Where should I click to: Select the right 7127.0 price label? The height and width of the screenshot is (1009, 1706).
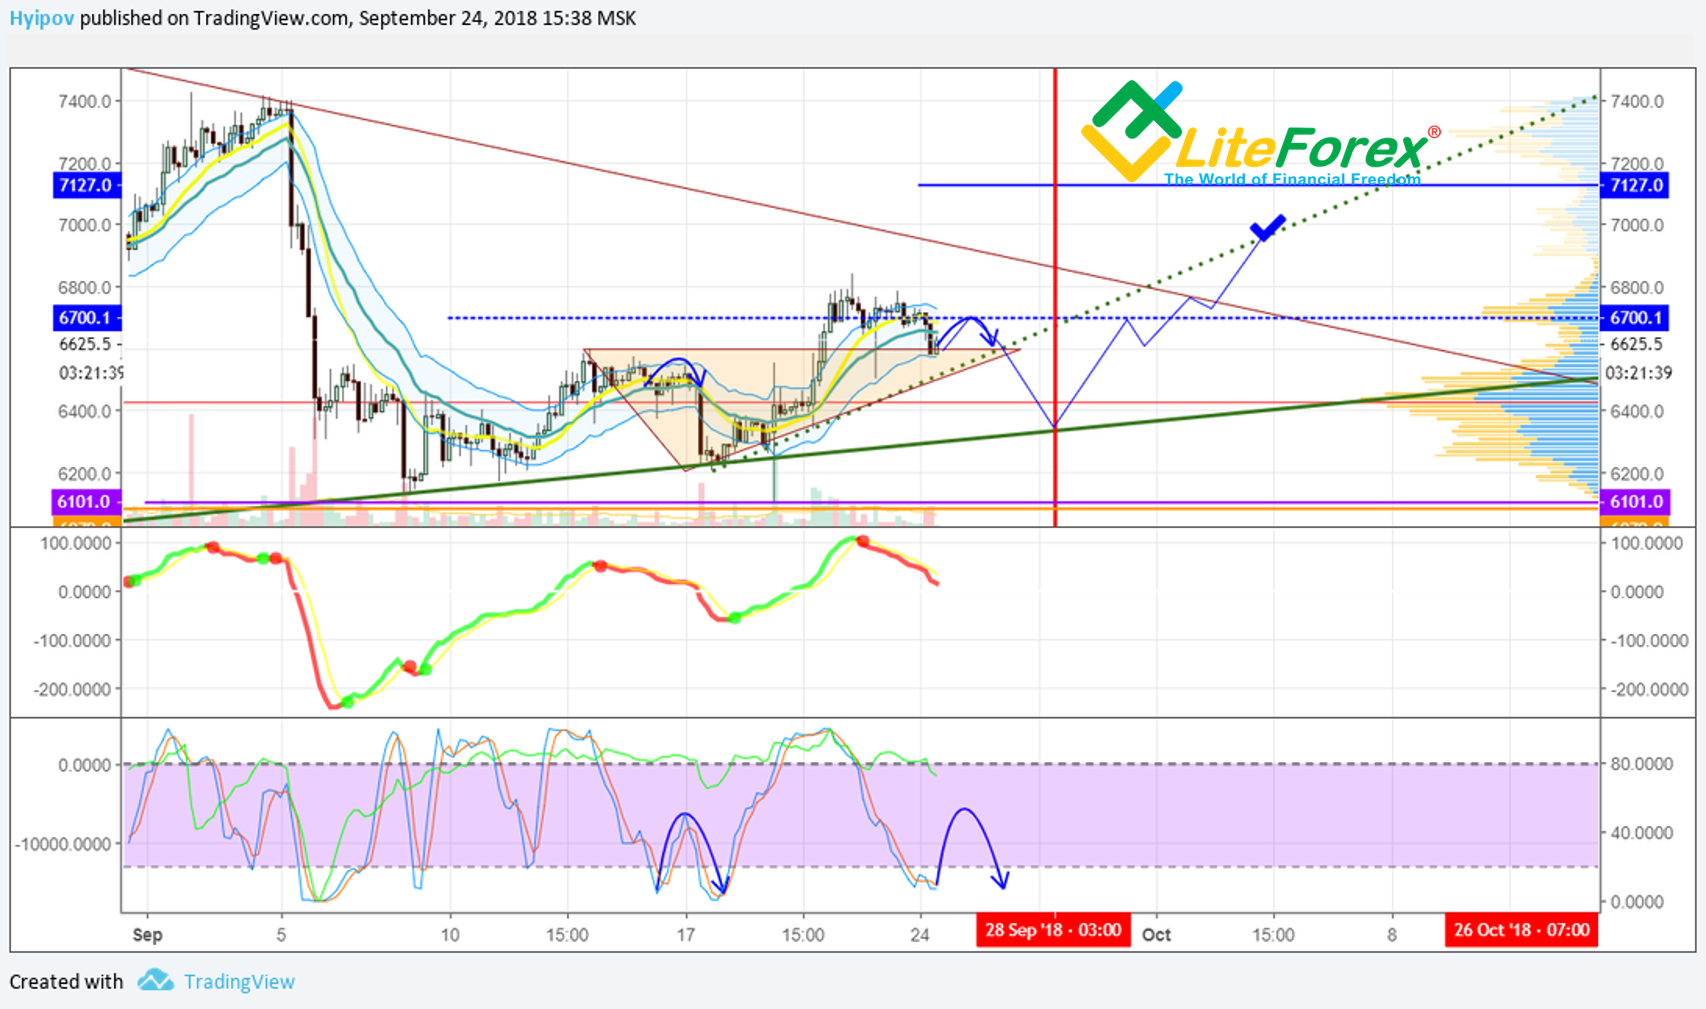1635,185
